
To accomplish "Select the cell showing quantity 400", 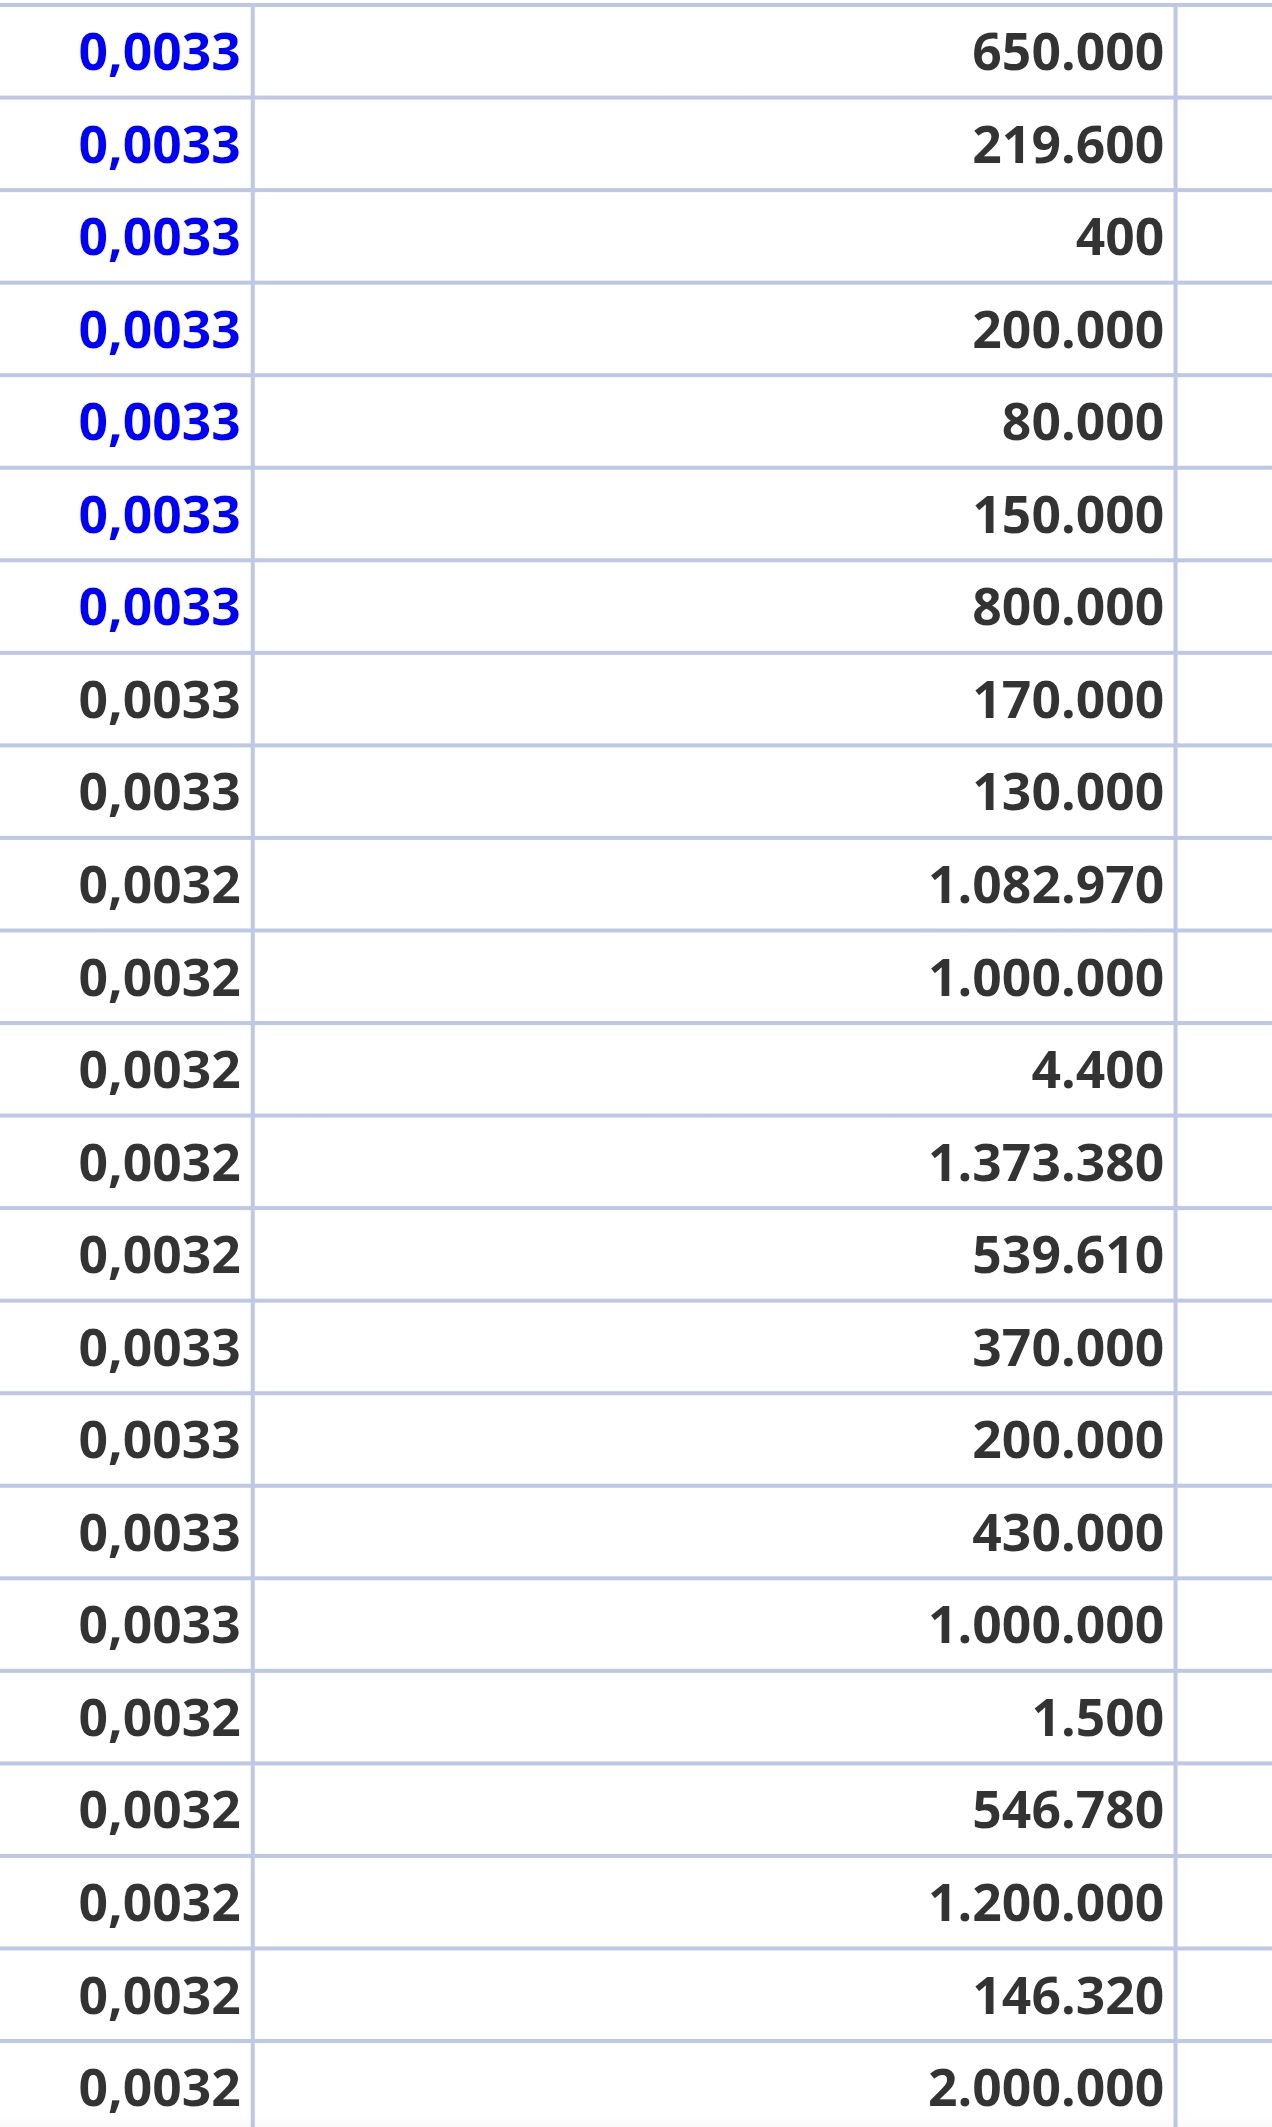I will click(x=714, y=237).
